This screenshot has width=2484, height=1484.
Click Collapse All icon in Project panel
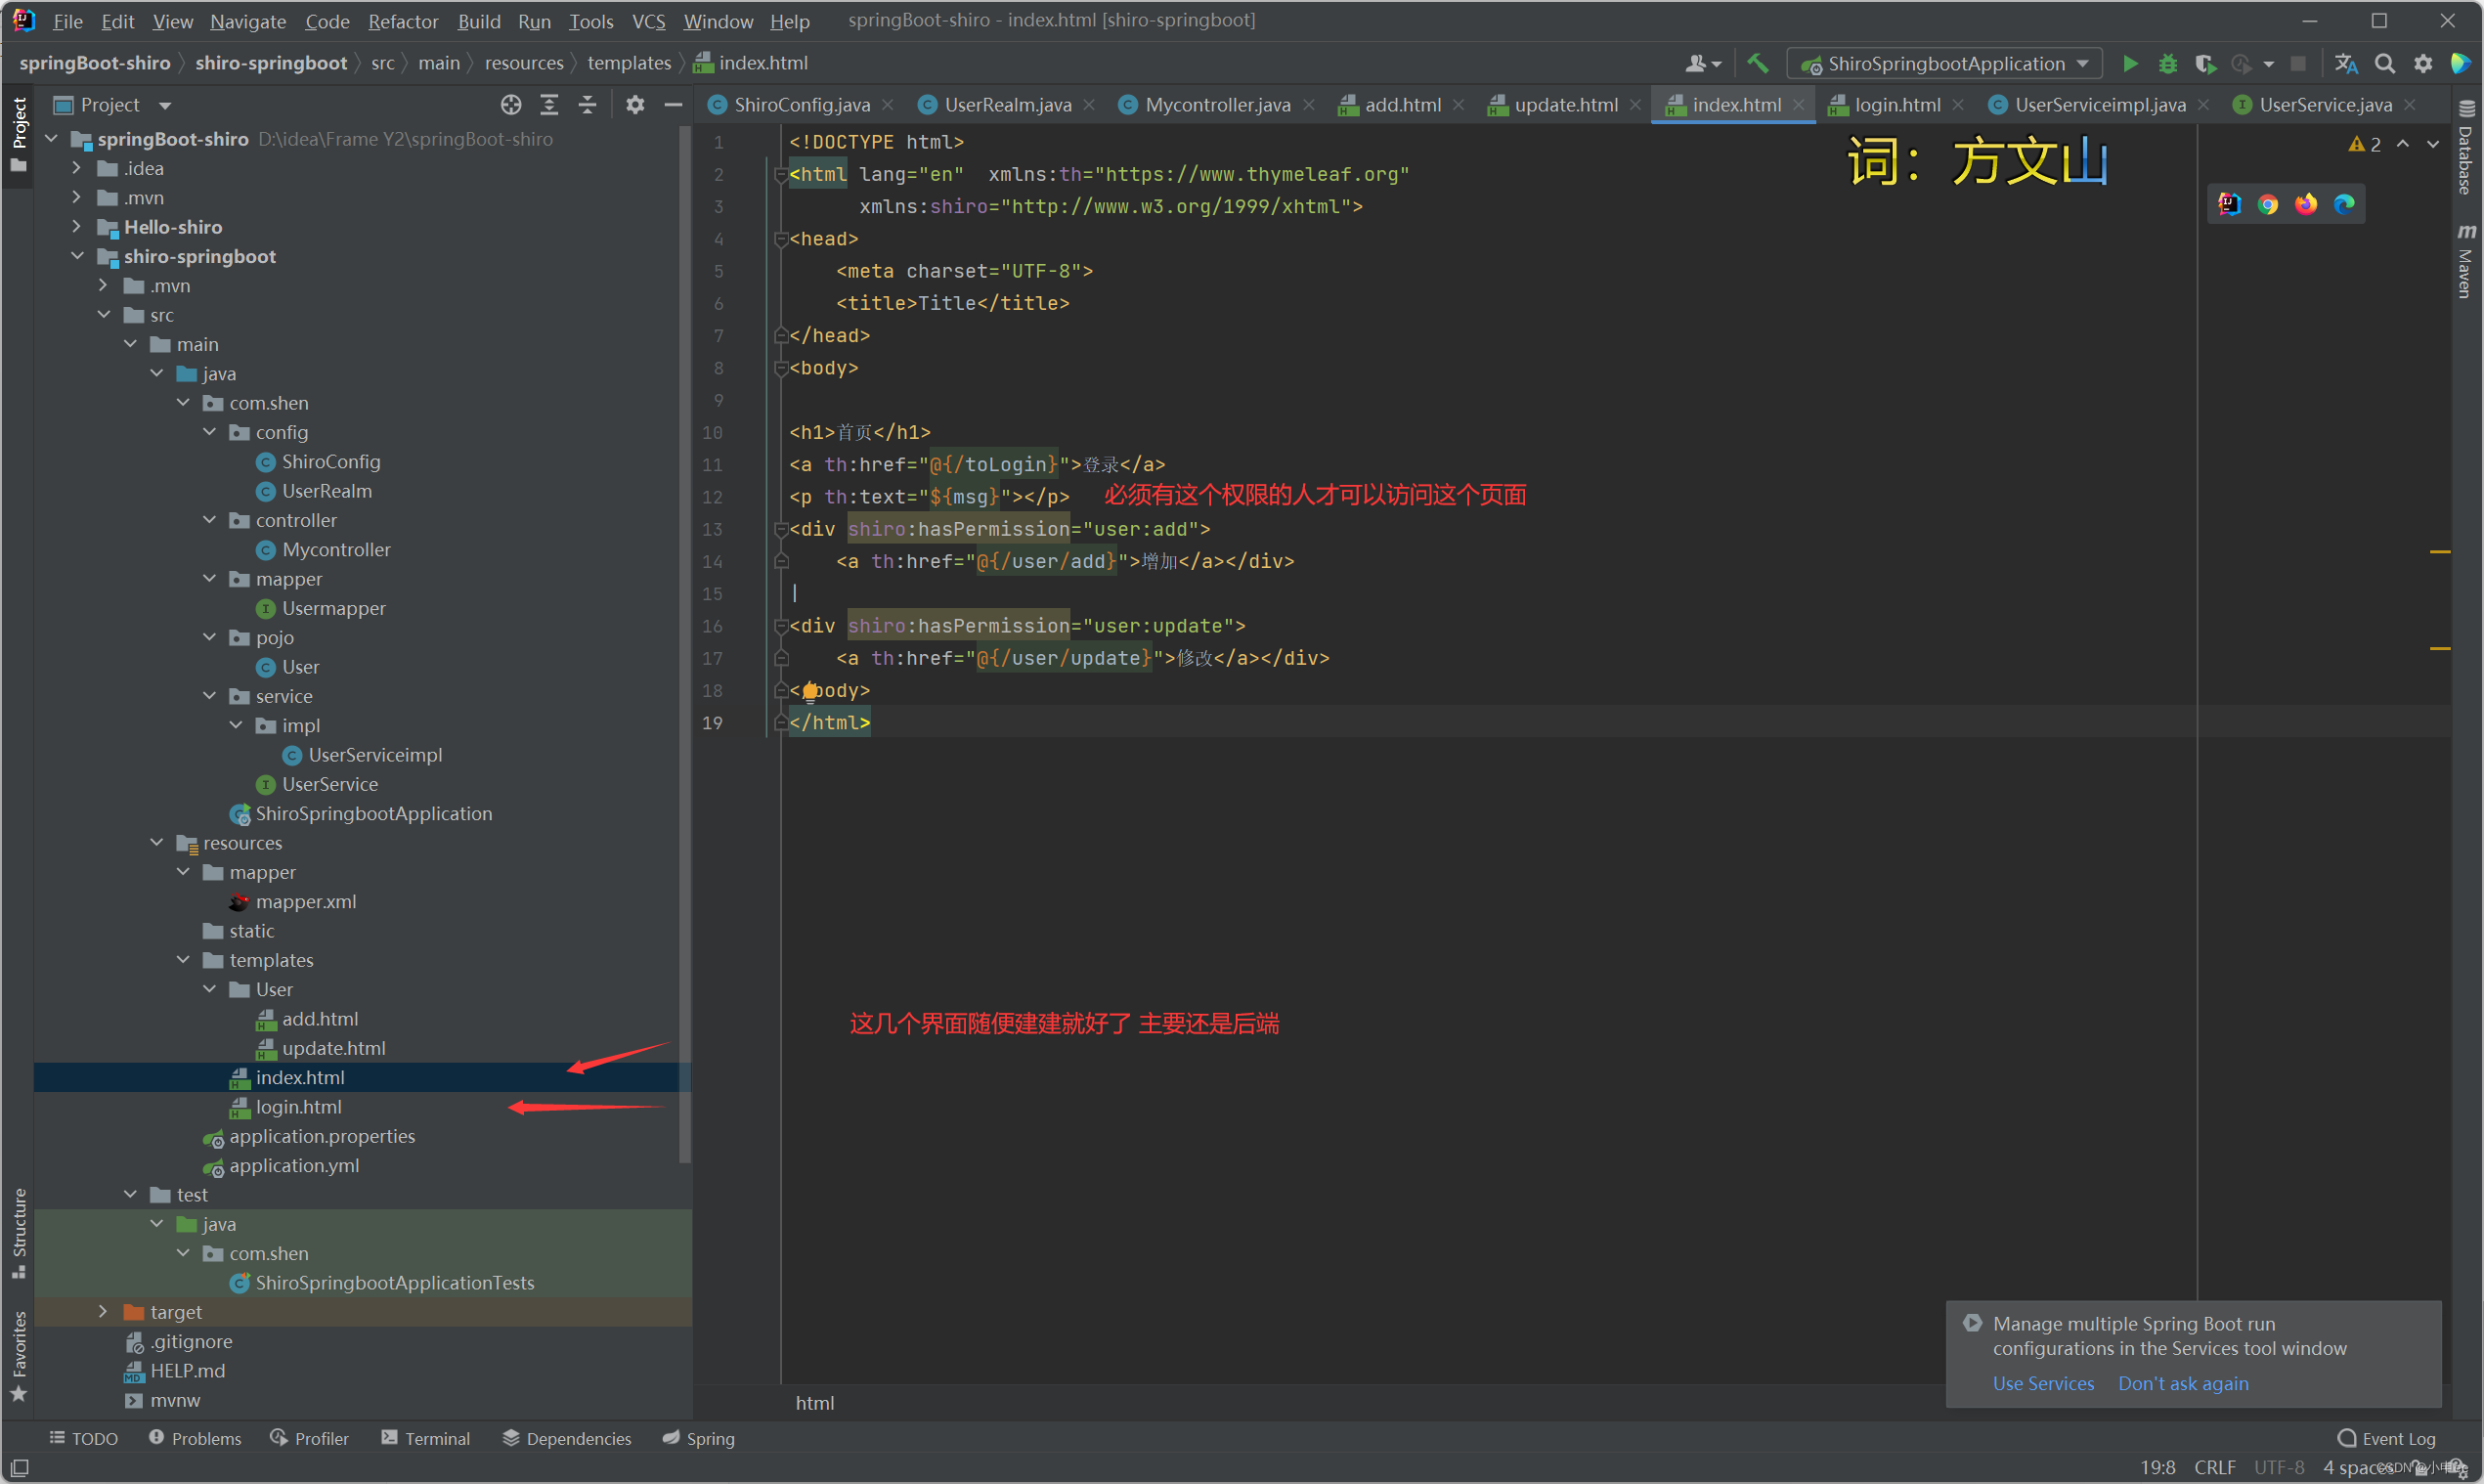click(x=587, y=105)
